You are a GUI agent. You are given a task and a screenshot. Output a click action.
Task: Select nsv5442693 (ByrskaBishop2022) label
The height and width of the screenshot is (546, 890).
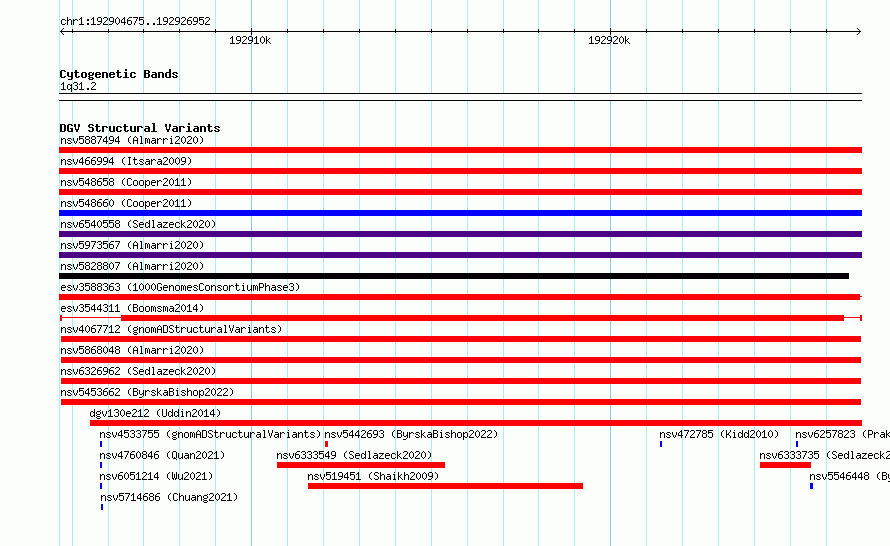pyautogui.click(x=411, y=434)
